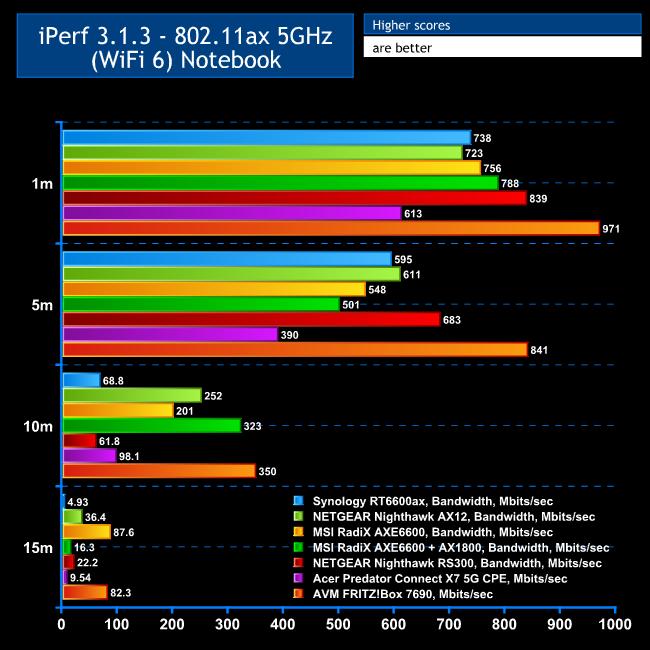The image size is (650, 650).
Task: Click the 82.3 value label
Action: point(120,593)
